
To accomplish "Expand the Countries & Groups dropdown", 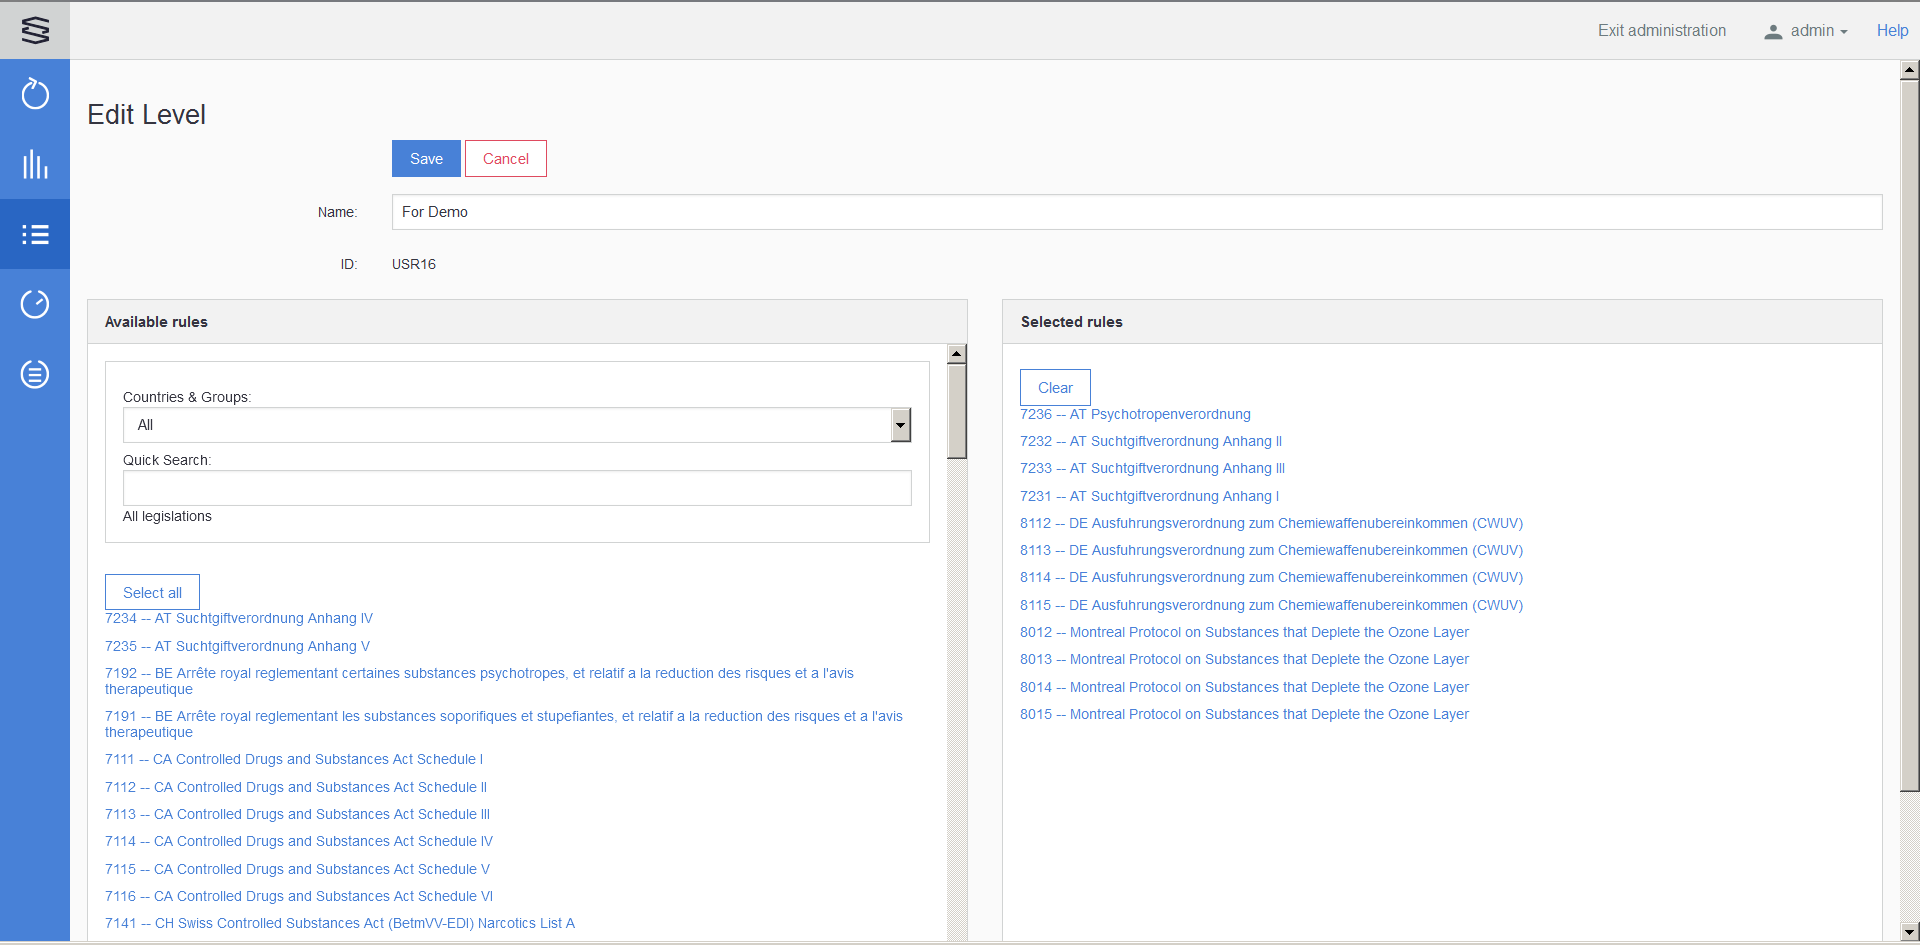I will pos(900,425).
